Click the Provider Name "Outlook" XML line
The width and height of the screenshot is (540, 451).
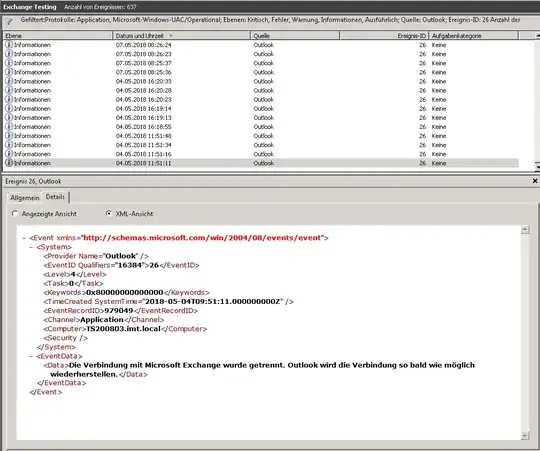pos(96,256)
